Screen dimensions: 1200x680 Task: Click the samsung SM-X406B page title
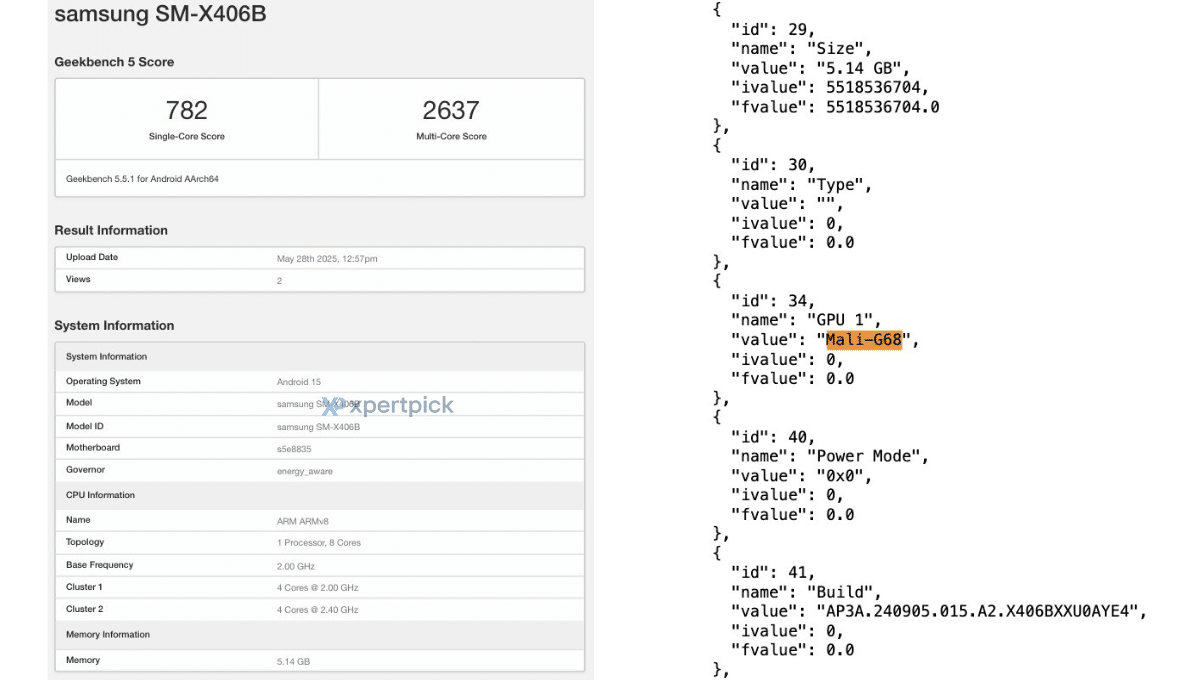pos(160,15)
